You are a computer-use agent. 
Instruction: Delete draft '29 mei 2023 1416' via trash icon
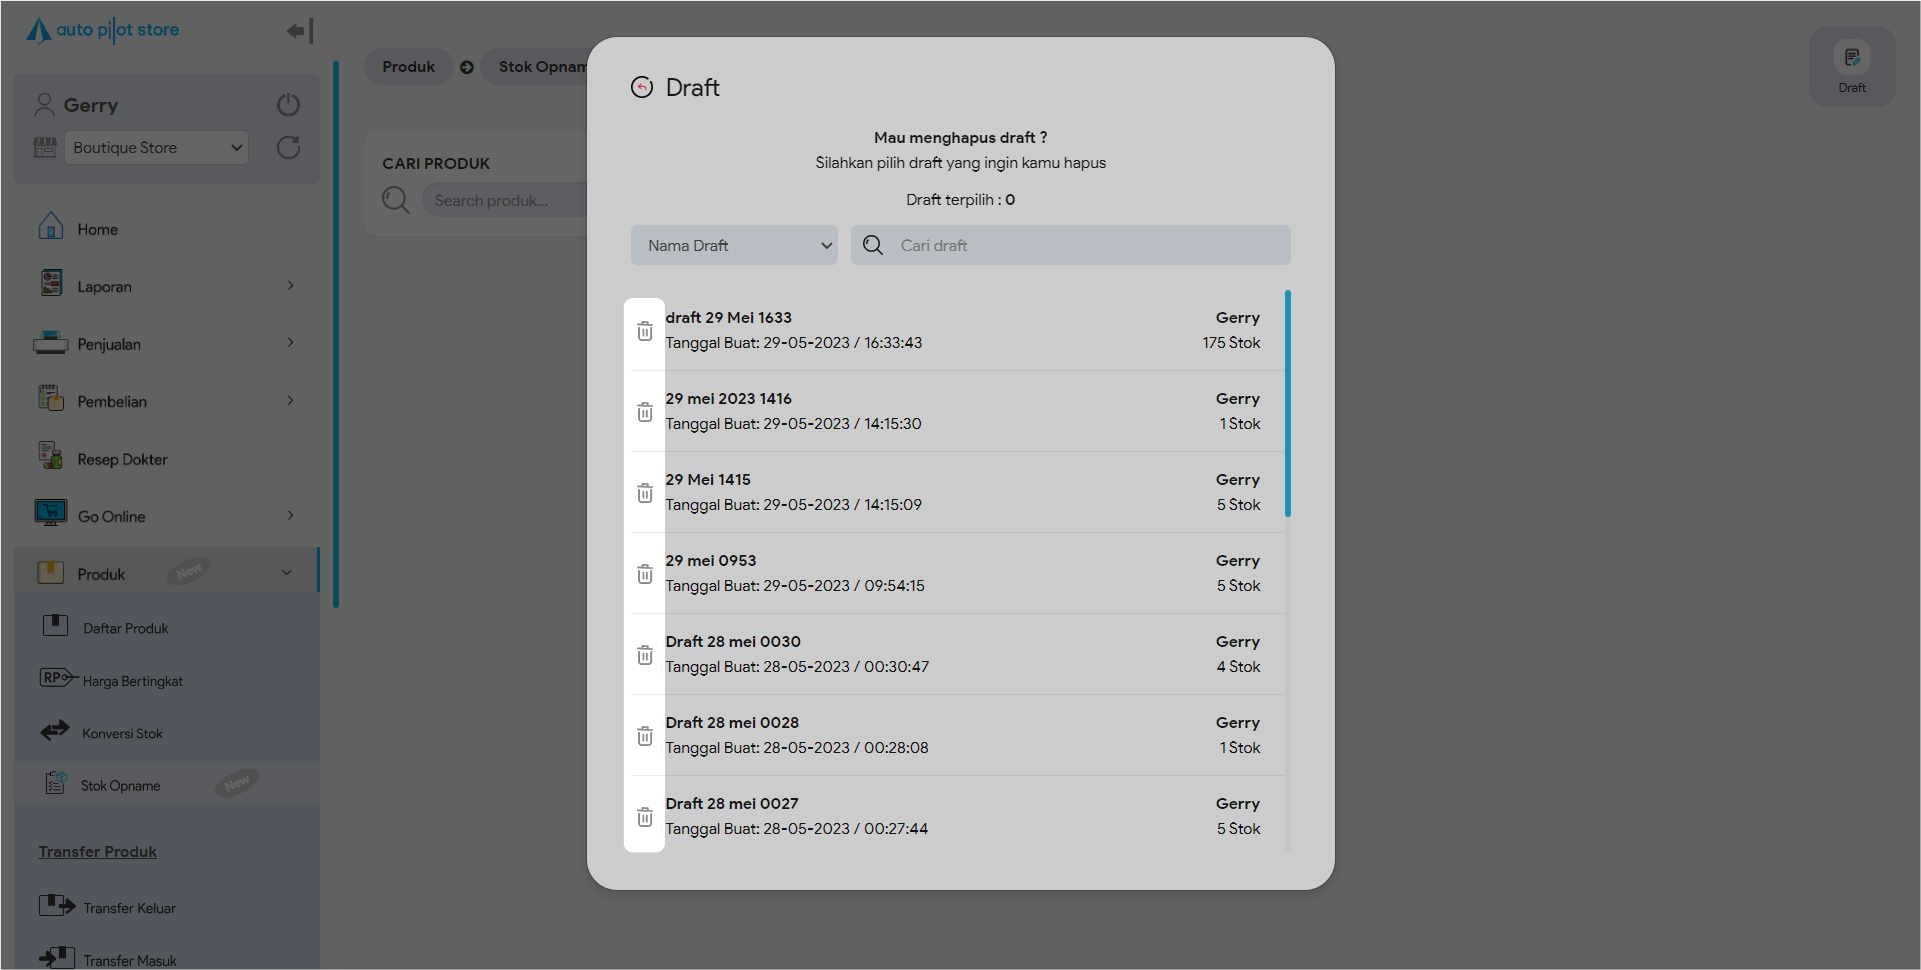click(x=645, y=412)
